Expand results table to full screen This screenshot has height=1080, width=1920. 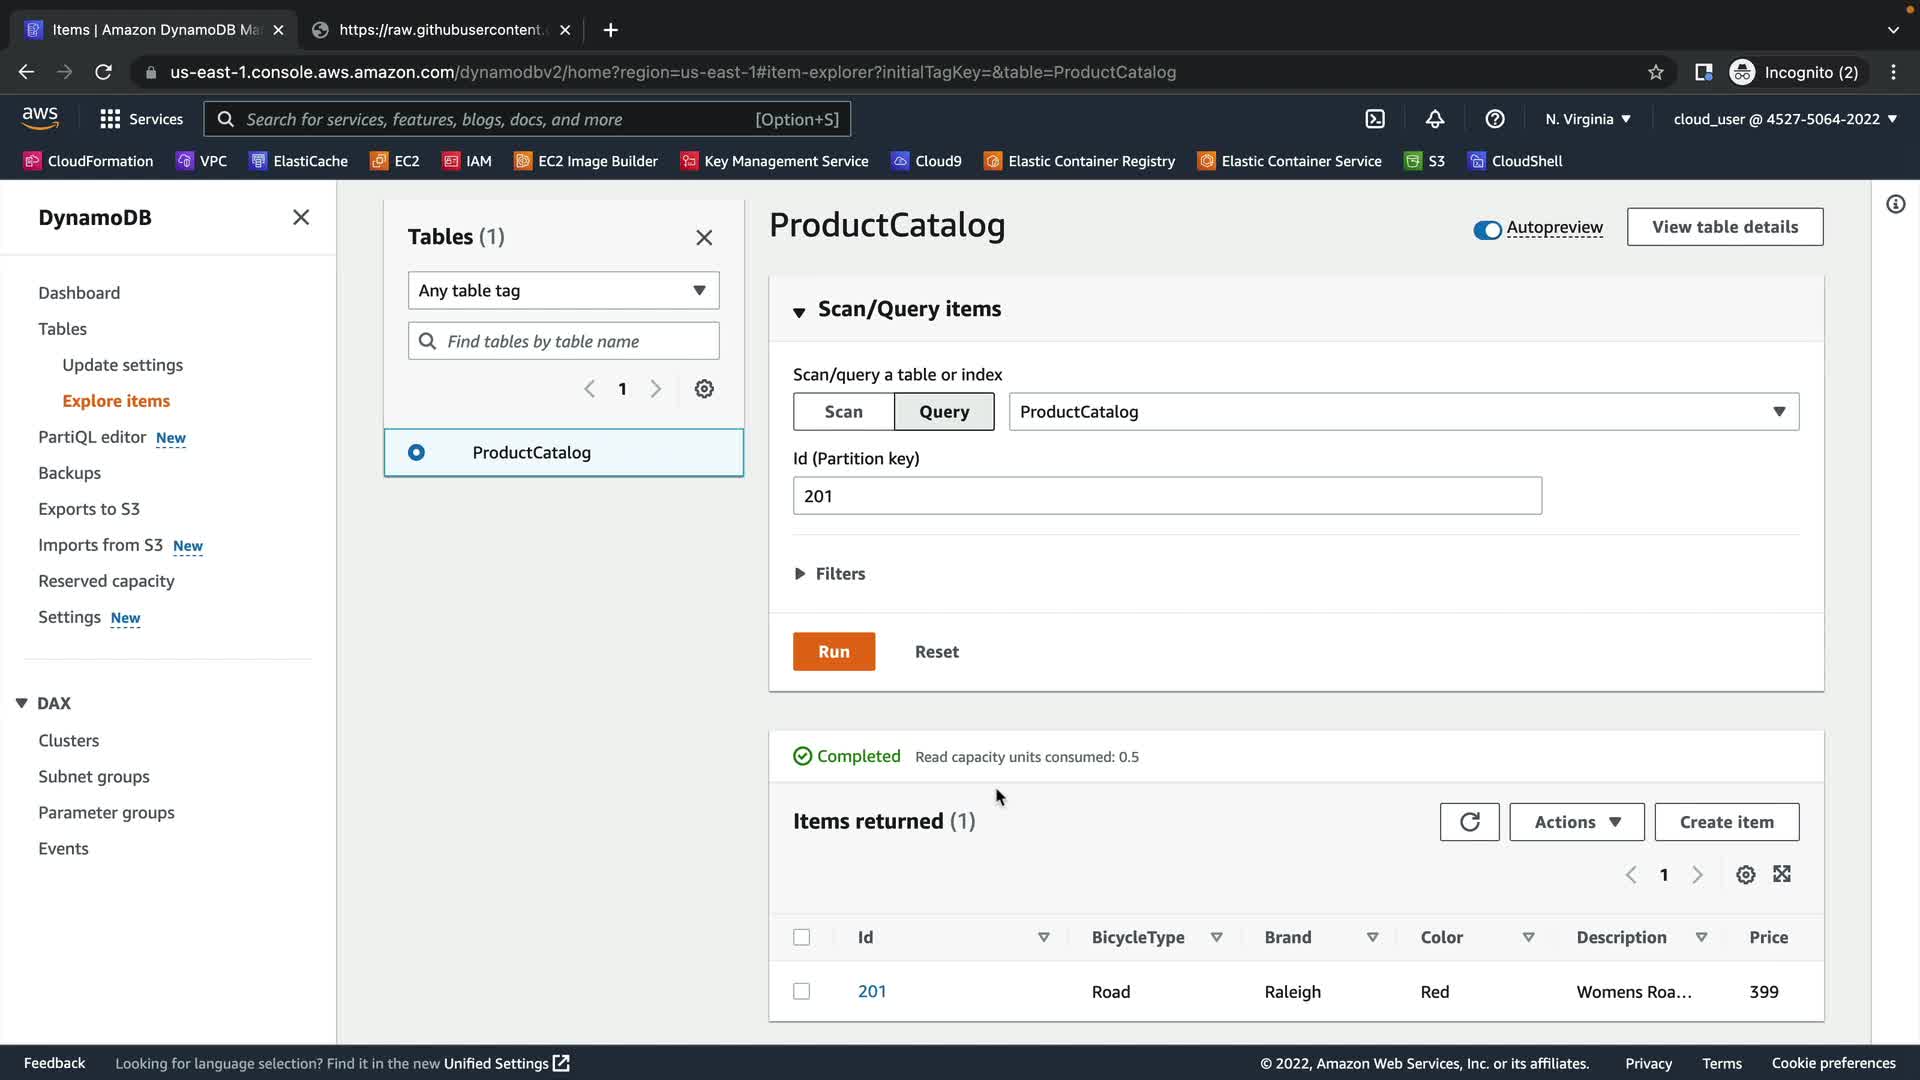[1782, 875]
